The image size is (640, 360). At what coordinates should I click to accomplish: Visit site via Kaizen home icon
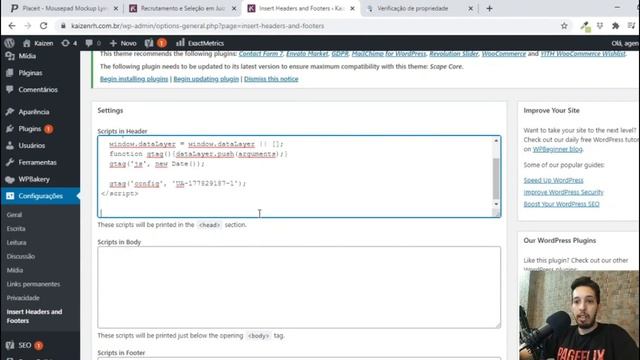tap(38, 43)
